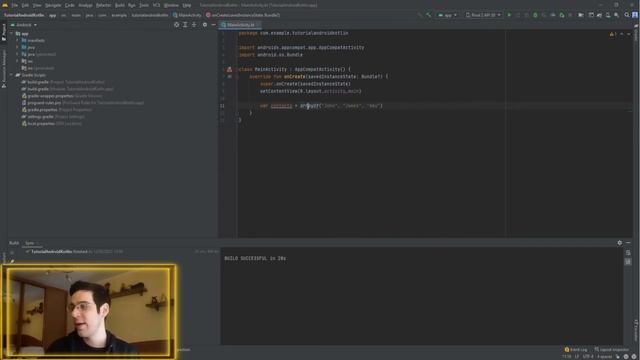
Task: Run the app with green play button
Action: pos(509,15)
